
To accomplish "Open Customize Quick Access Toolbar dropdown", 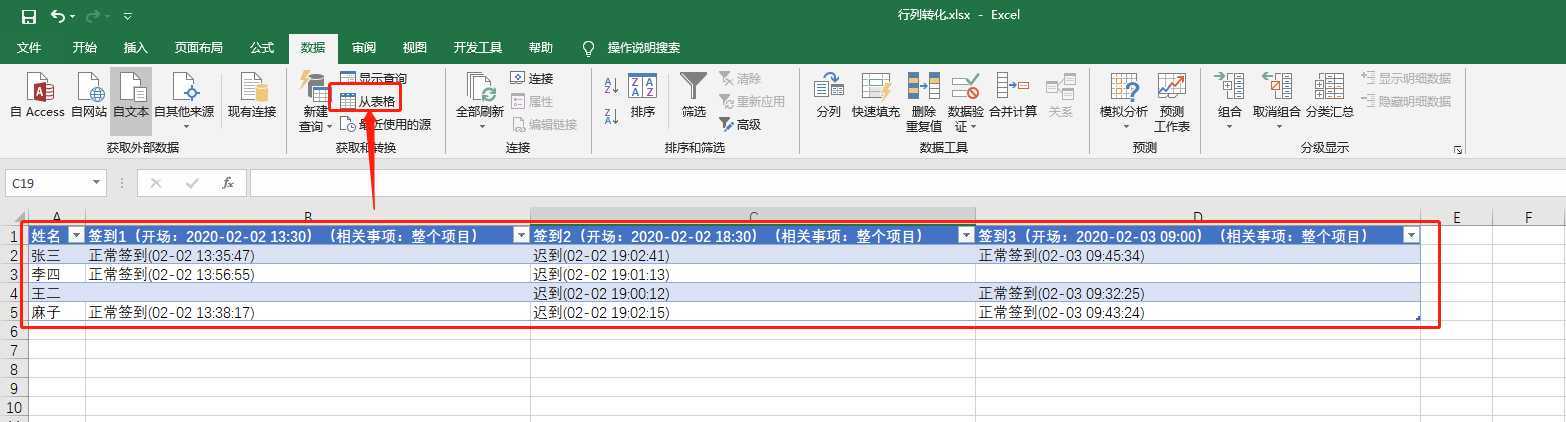I will [x=127, y=17].
